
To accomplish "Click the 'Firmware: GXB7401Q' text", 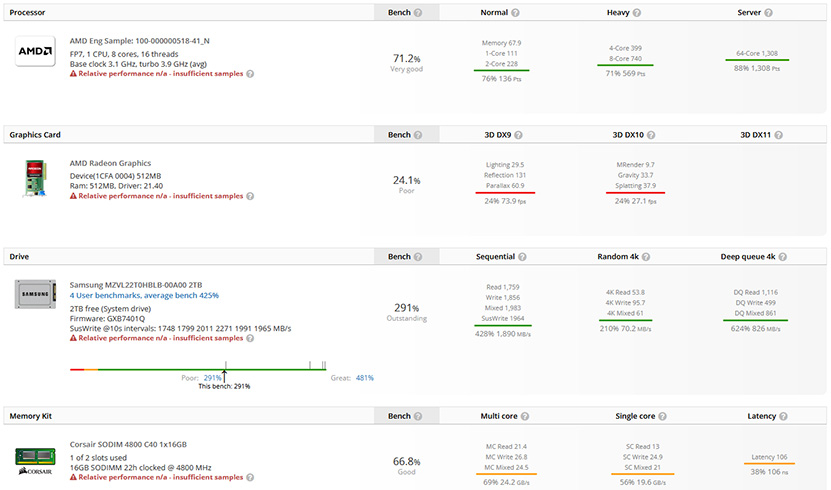I will click(107, 319).
